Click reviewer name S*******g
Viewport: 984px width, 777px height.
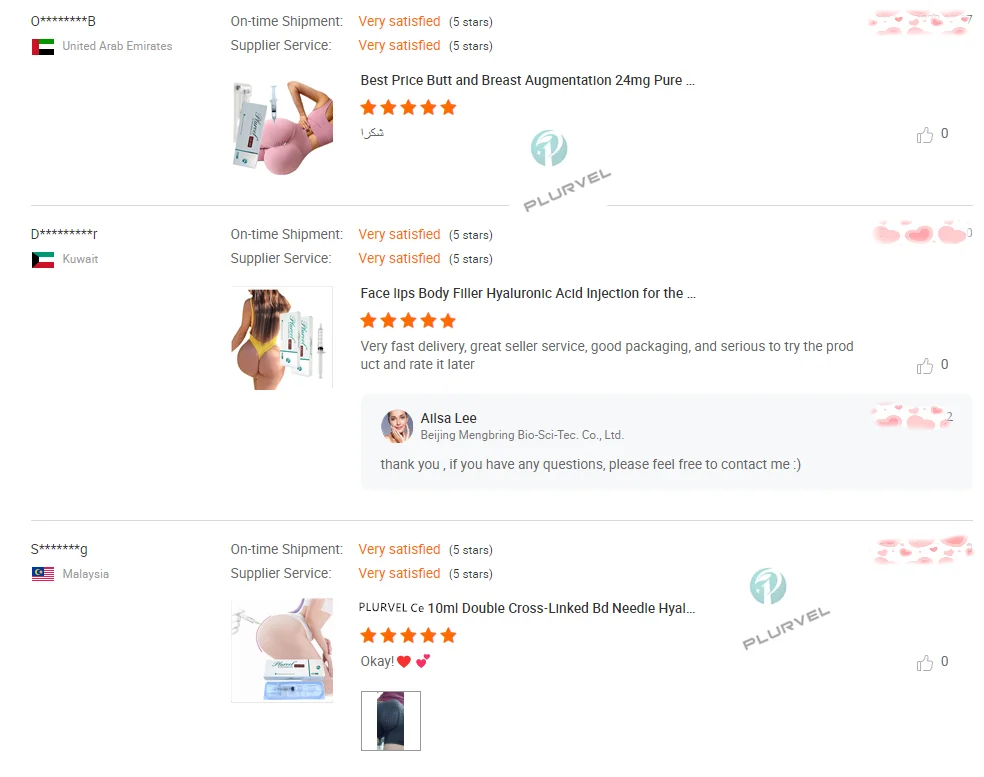[x=59, y=549]
